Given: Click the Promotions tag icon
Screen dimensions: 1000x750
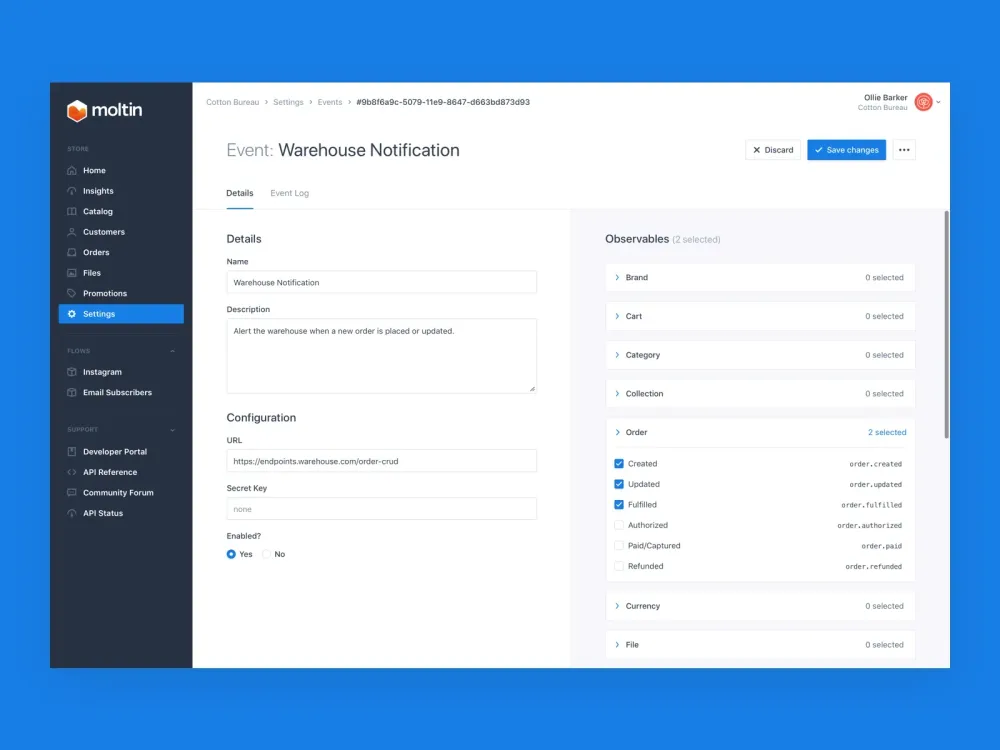Looking at the screenshot, I should [x=71, y=293].
